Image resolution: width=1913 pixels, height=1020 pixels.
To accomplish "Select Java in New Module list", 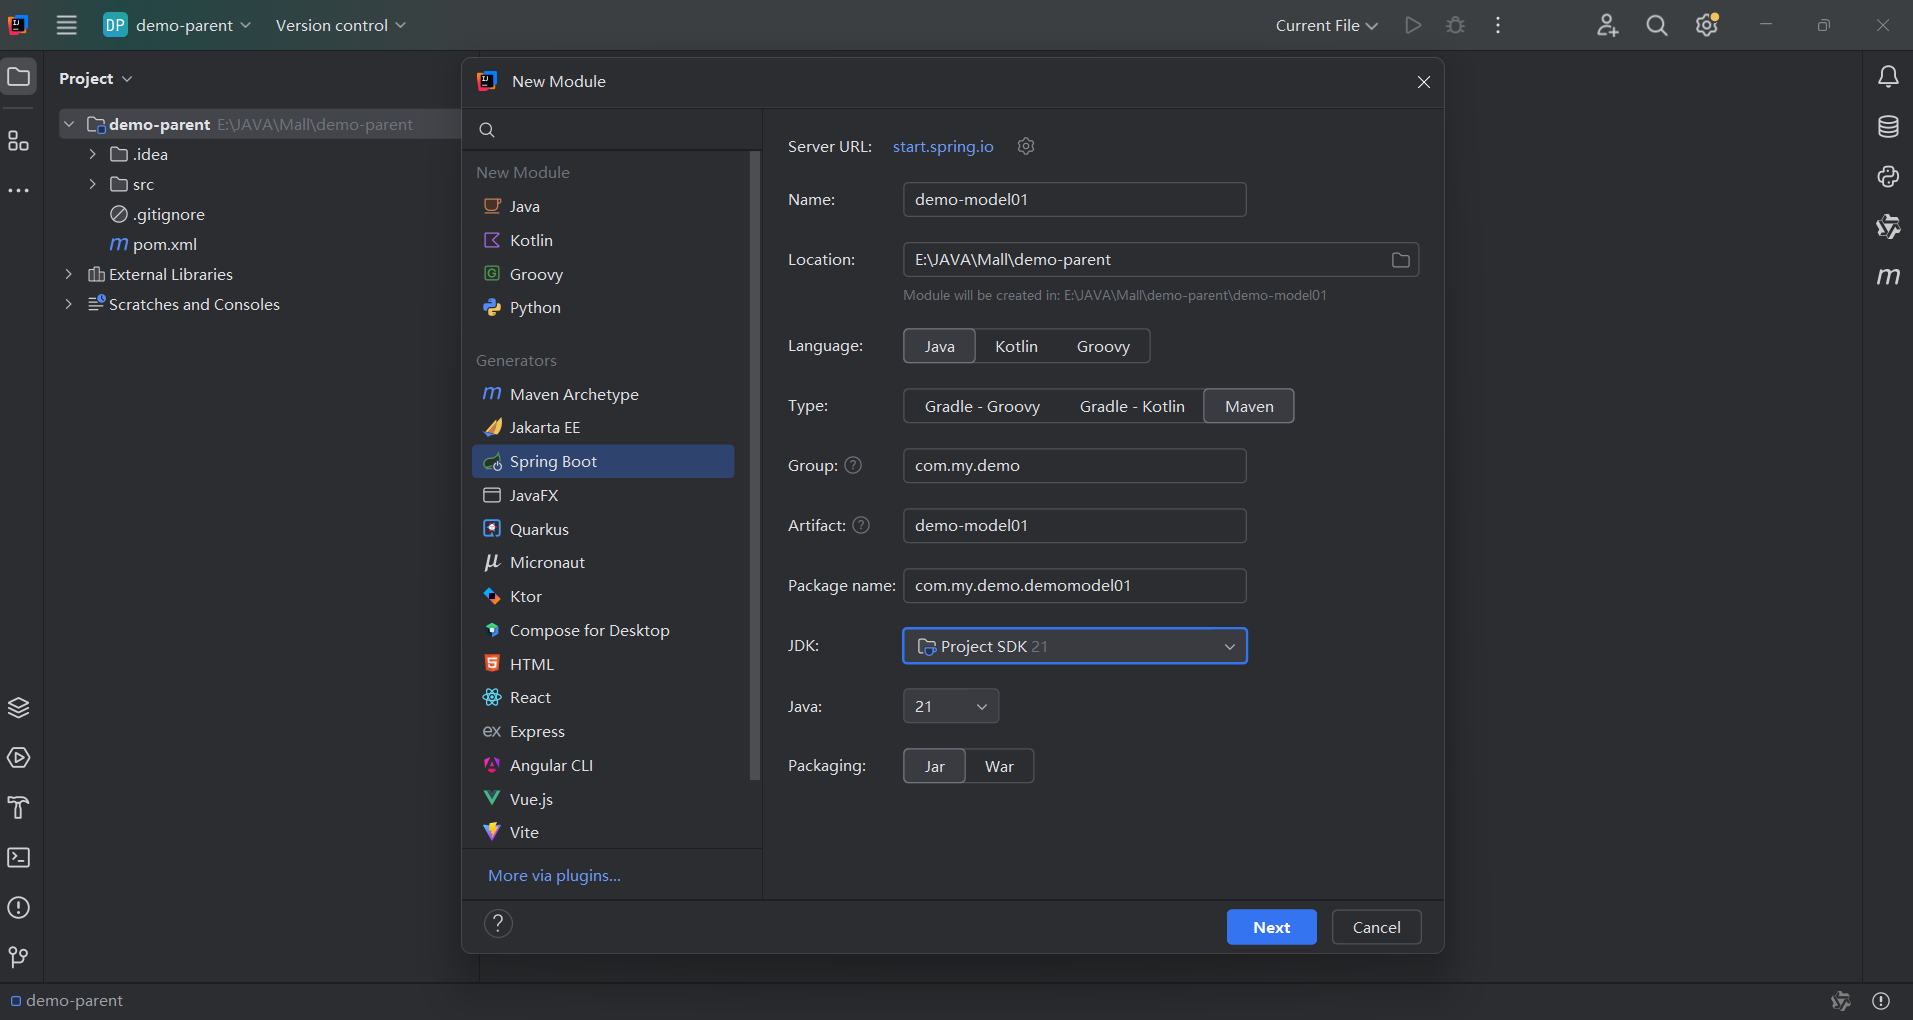I will coord(603,206).
